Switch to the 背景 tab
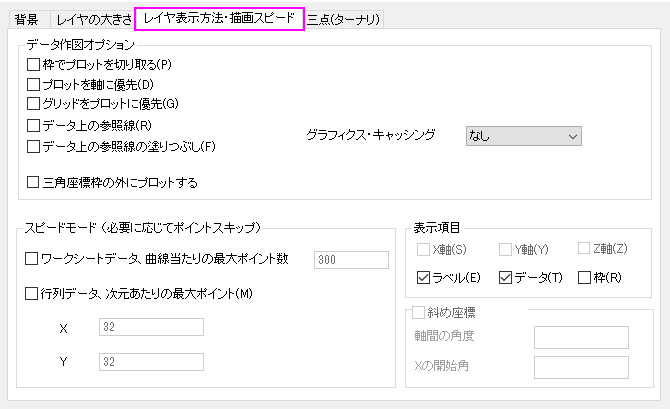This screenshot has height=409, width=670. [x=27, y=20]
